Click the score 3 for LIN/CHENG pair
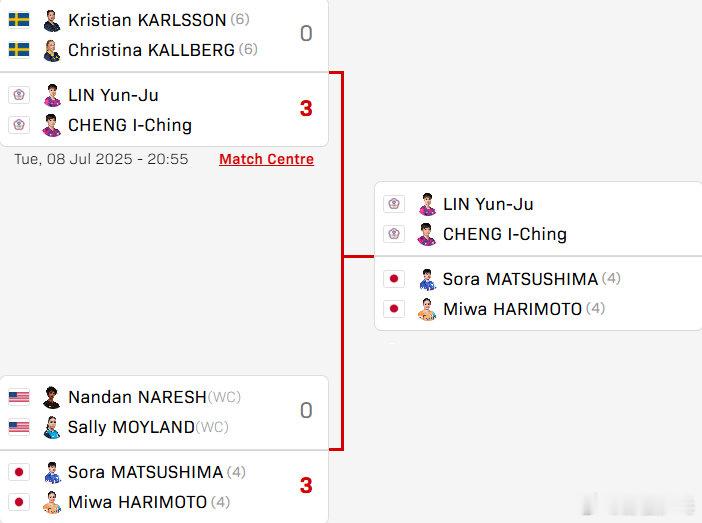Screen dimensions: 702x523 [306, 108]
